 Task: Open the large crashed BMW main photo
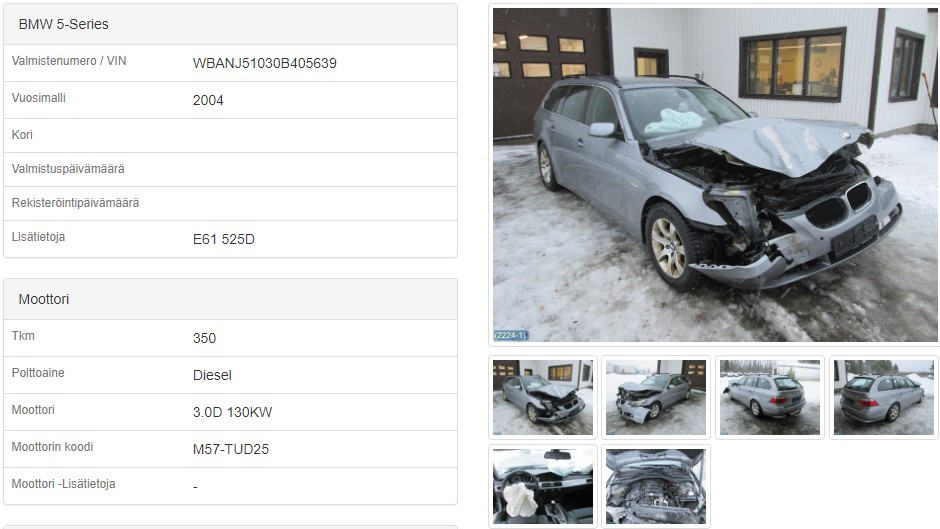click(x=715, y=175)
